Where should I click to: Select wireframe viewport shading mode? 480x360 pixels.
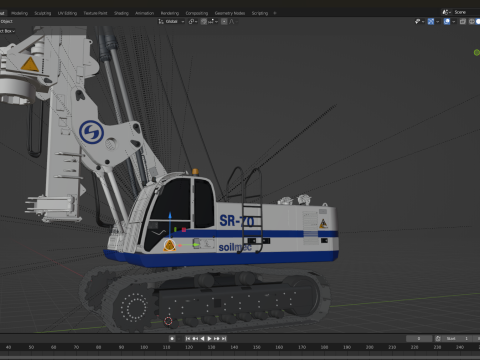pyautogui.click(x=471, y=21)
